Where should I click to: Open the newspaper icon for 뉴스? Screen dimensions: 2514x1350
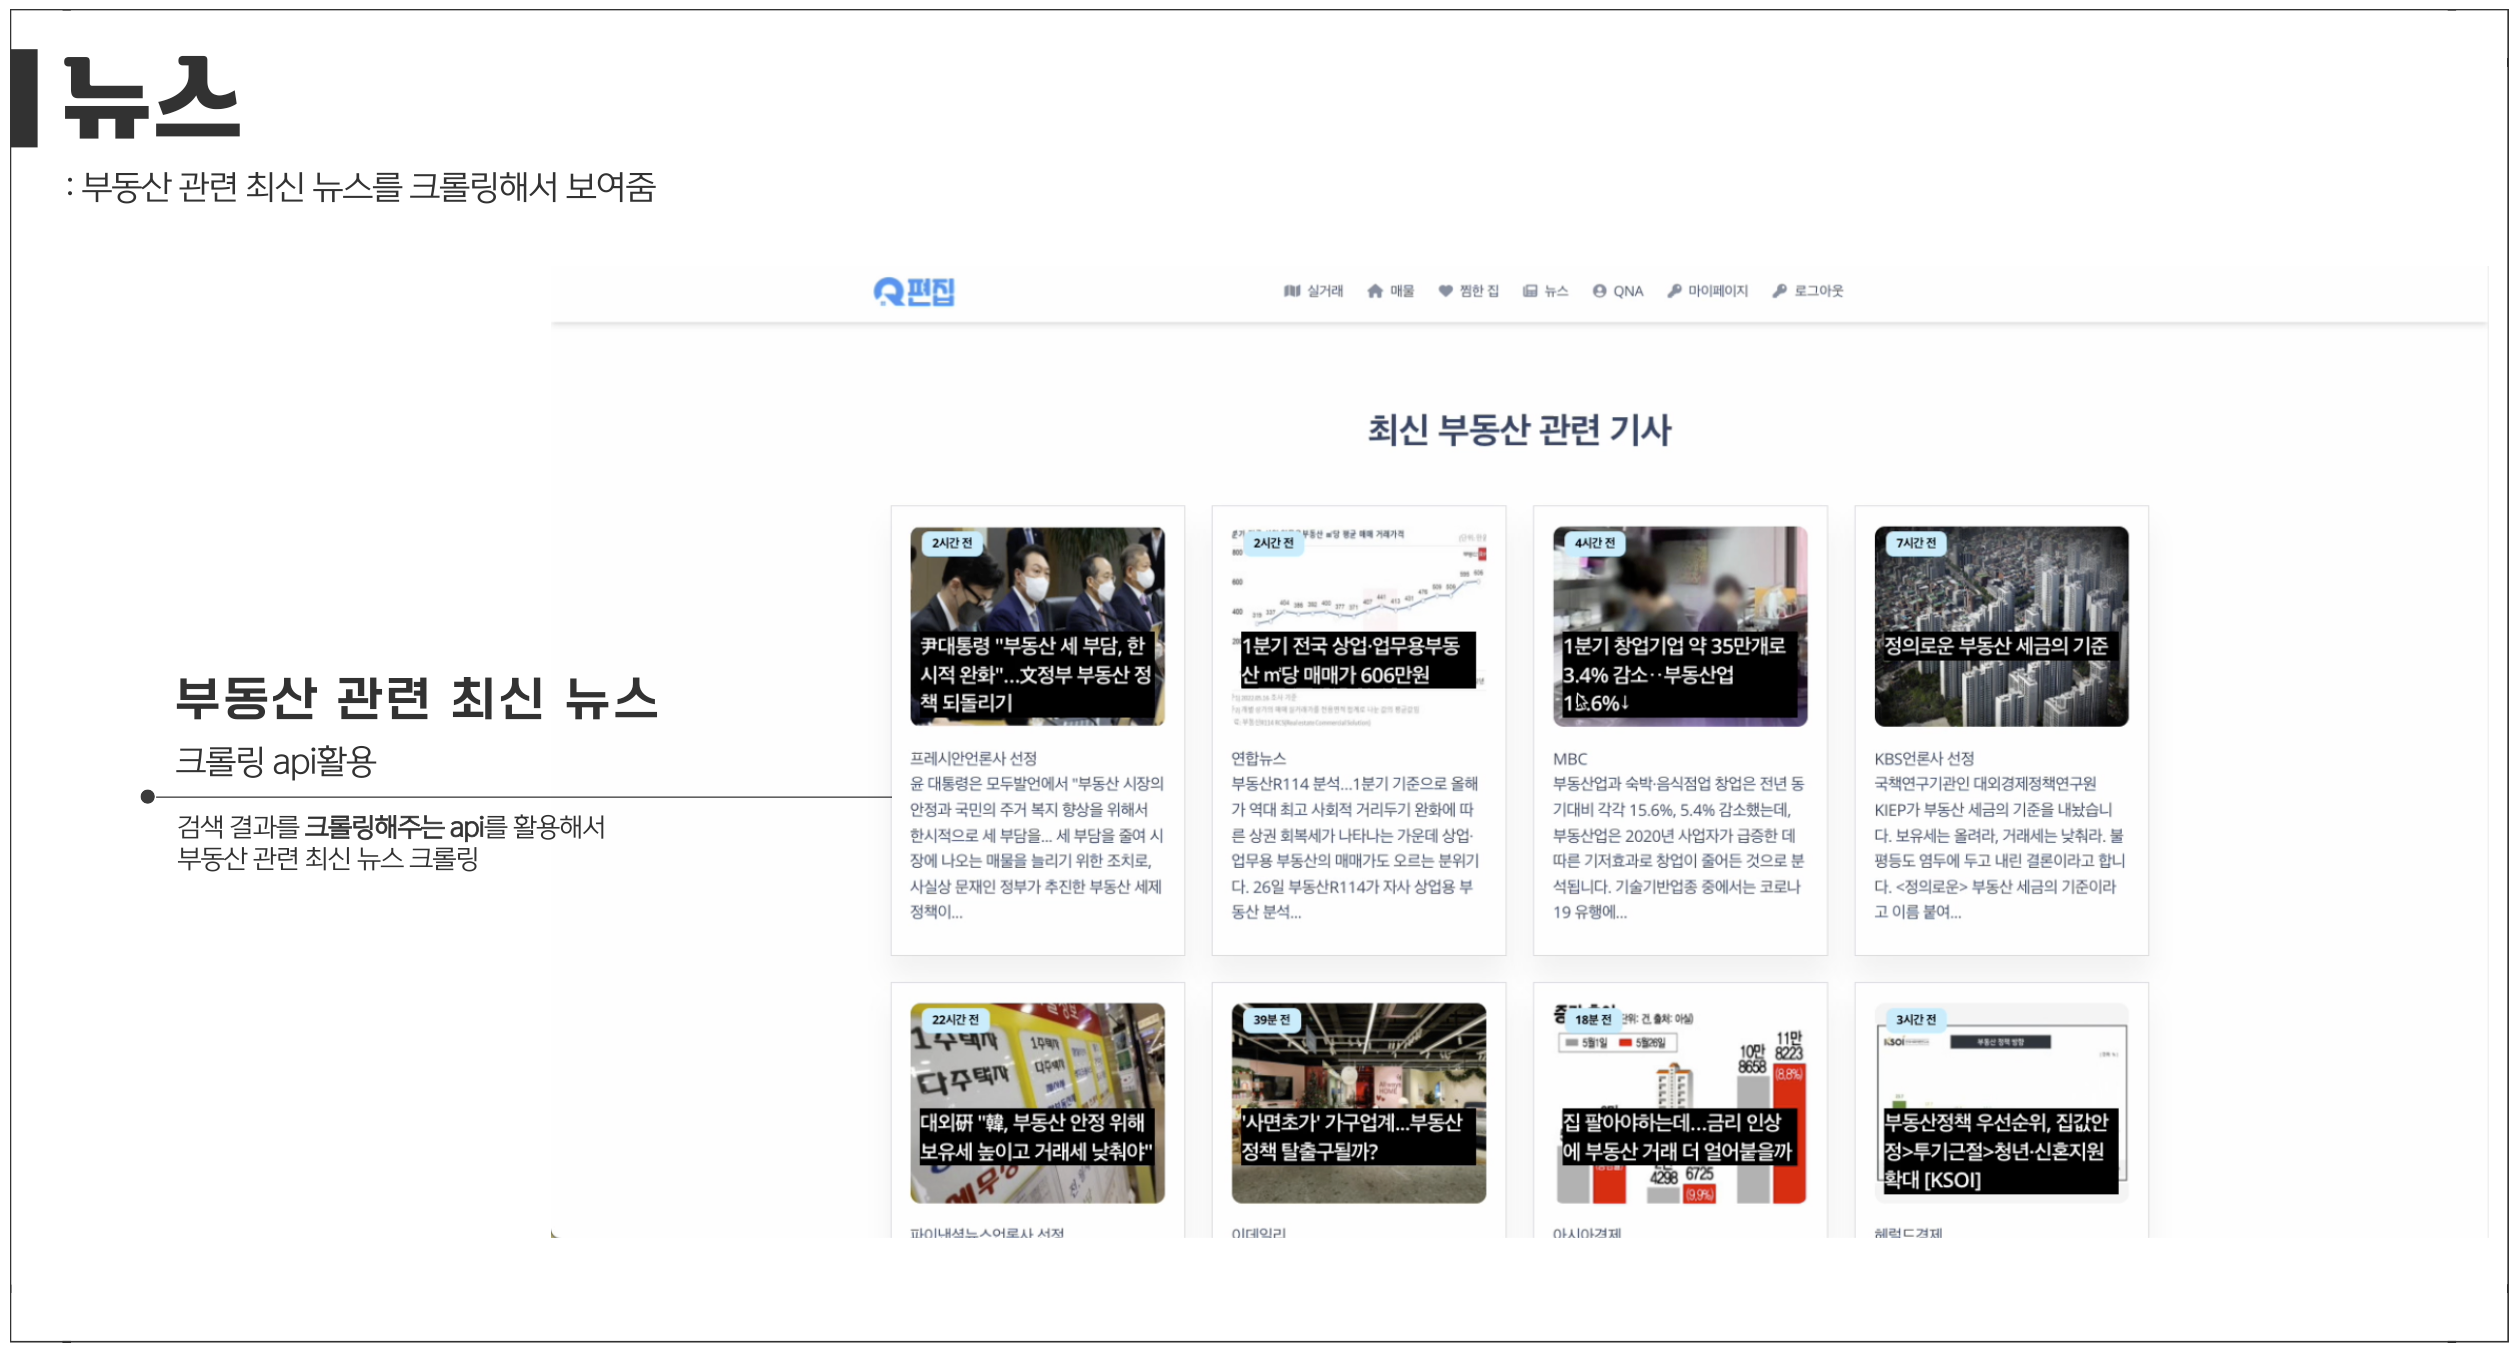click(x=1530, y=291)
